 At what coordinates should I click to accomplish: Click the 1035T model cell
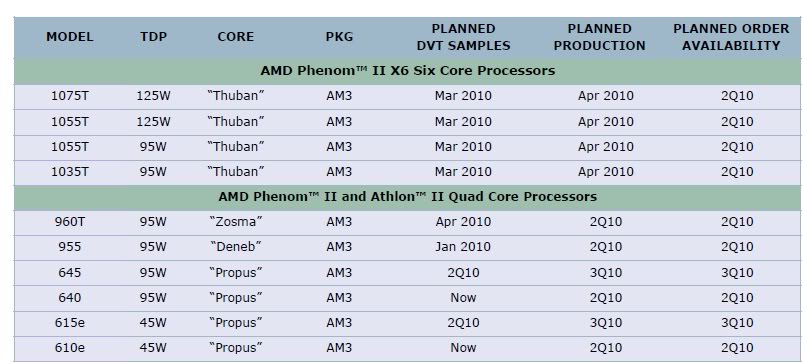[70, 172]
